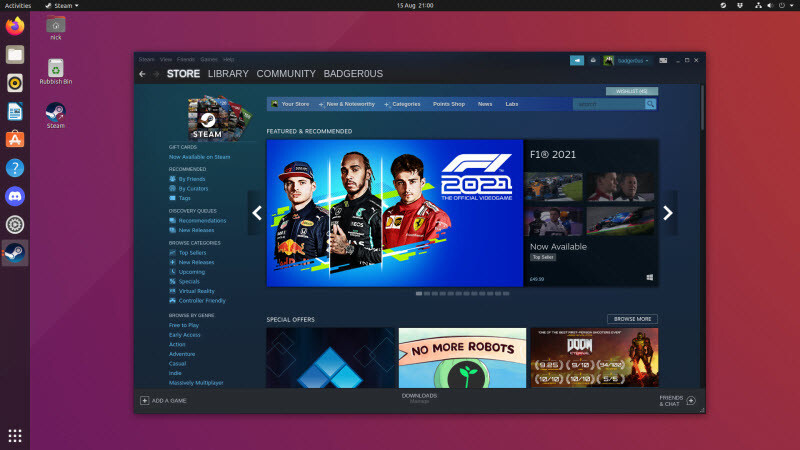The width and height of the screenshot is (800, 450).
Task: Open the Rubbish Bin desktop icon
Action: (56, 71)
